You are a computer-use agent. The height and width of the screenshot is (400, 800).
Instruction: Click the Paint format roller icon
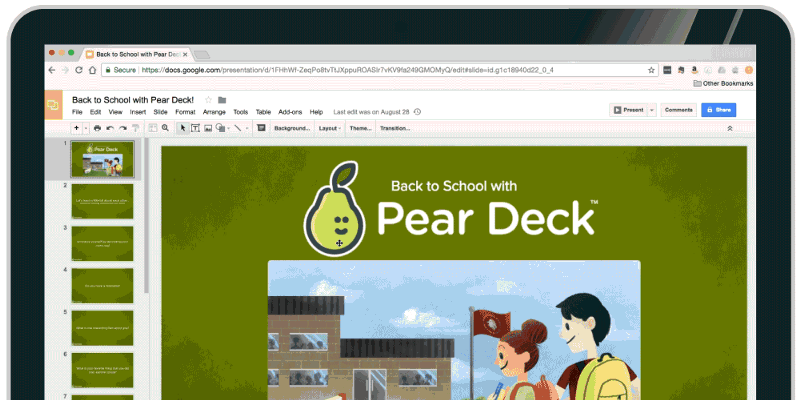pos(136,129)
